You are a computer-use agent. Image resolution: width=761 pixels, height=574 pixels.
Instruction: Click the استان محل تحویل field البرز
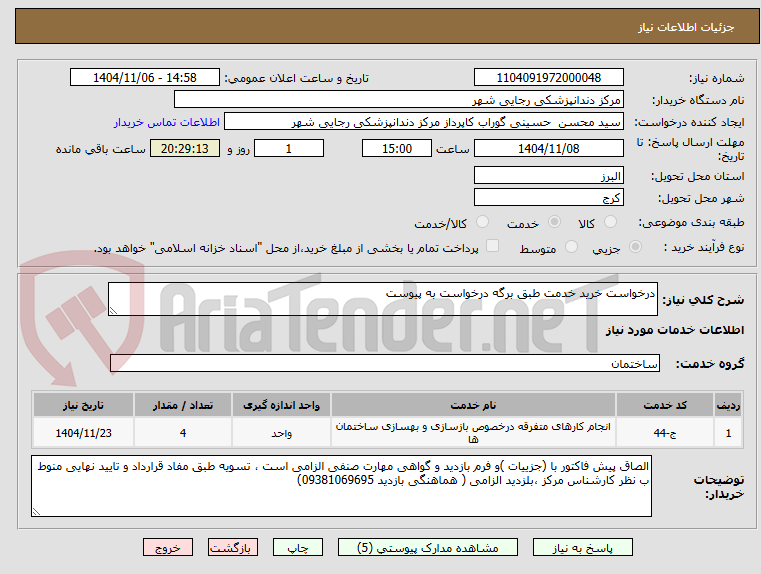click(x=548, y=176)
